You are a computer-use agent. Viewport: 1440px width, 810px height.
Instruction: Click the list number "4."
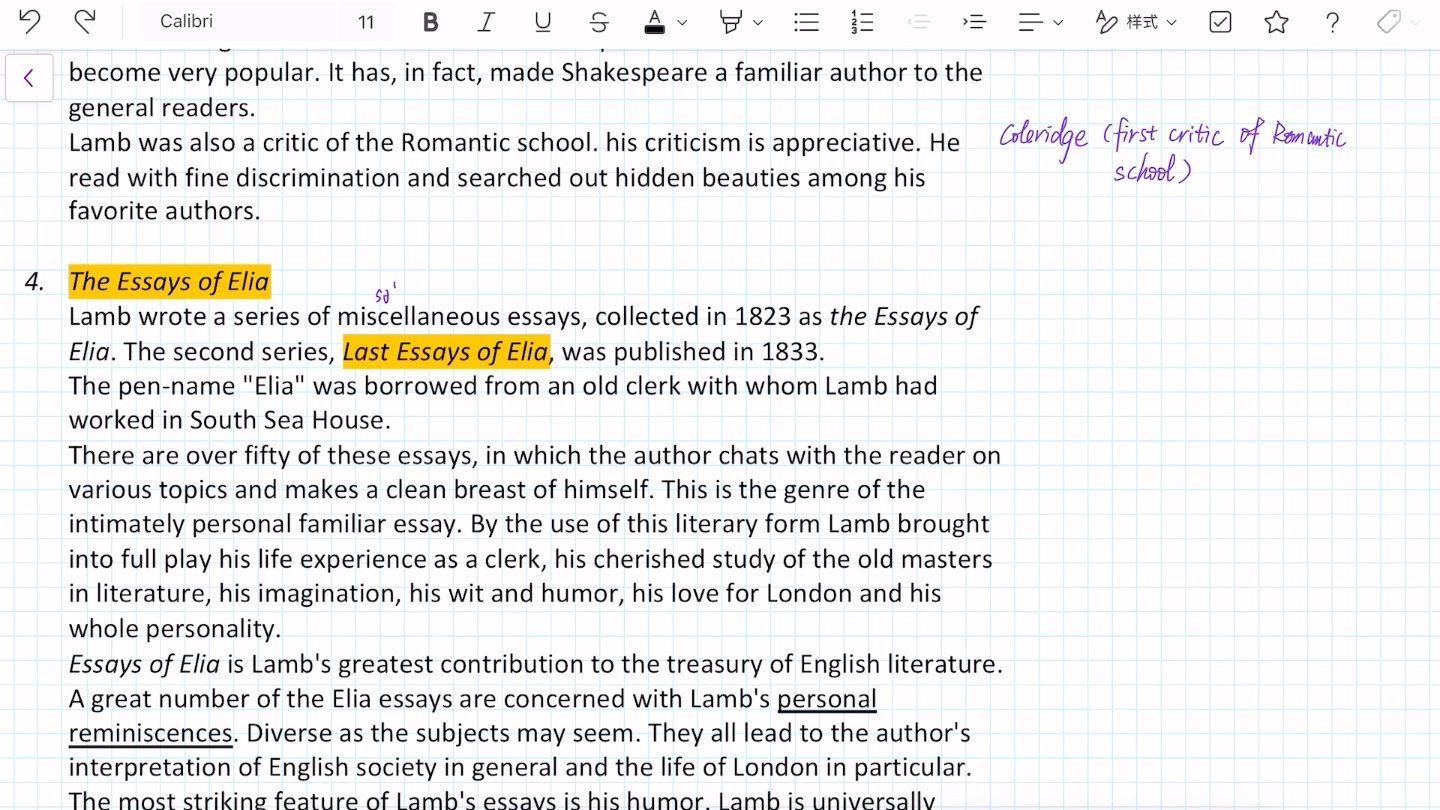[35, 282]
